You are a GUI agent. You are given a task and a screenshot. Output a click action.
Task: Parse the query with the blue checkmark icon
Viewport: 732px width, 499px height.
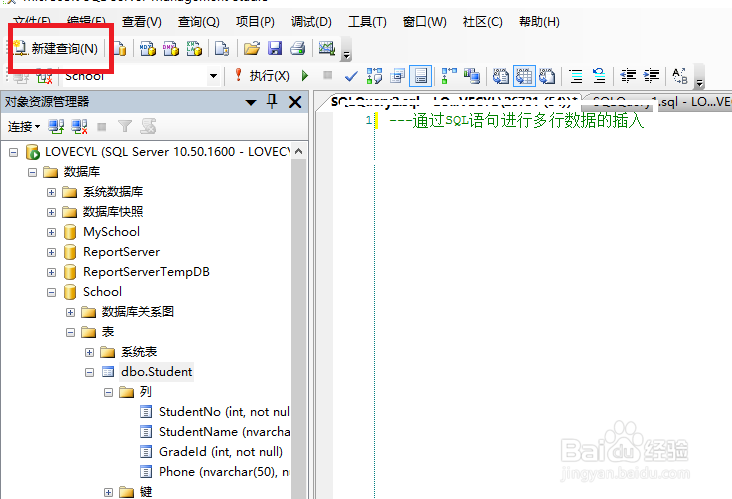point(351,76)
